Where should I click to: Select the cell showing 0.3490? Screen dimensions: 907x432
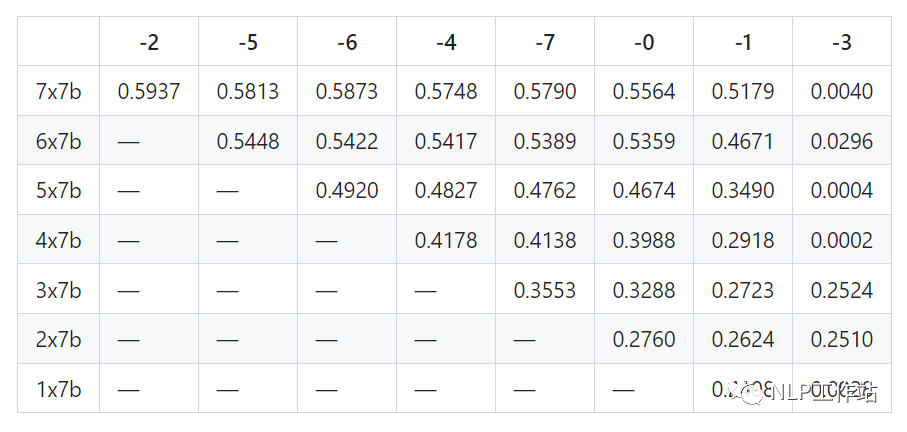tap(743, 191)
